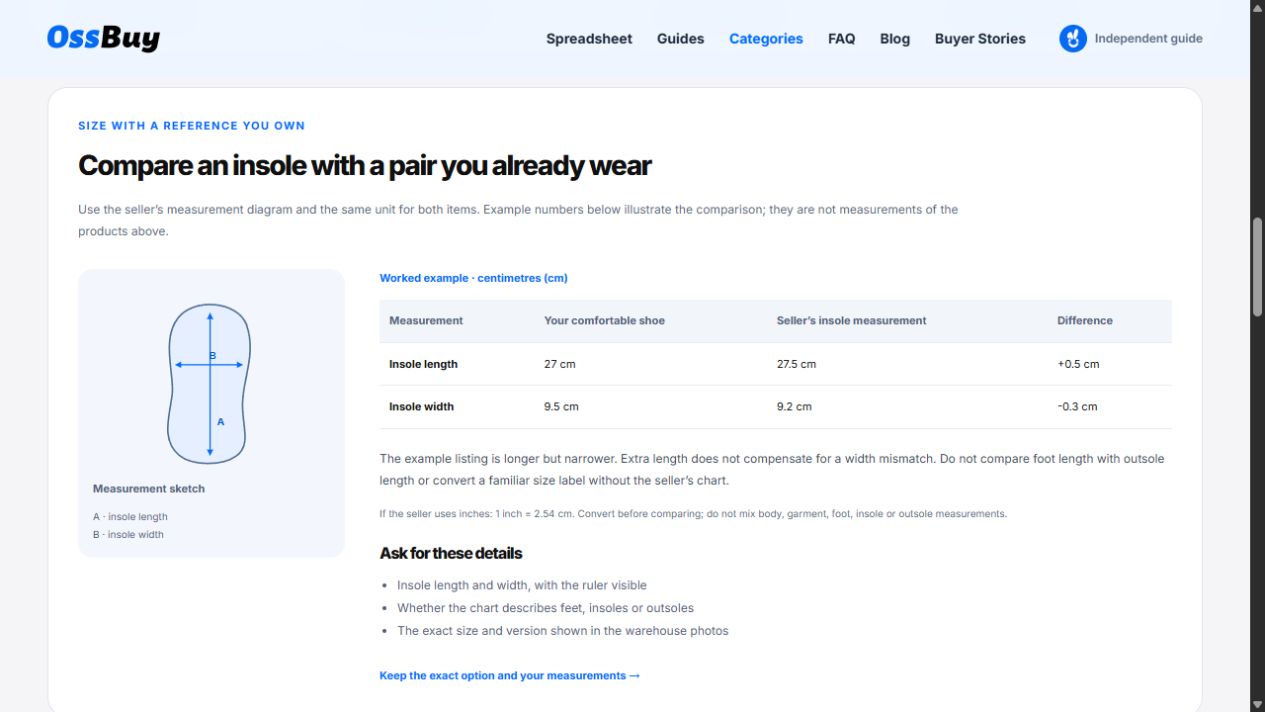1265x712 pixels.
Task: Click the scrollbar up arrow
Action: pos(1257,8)
